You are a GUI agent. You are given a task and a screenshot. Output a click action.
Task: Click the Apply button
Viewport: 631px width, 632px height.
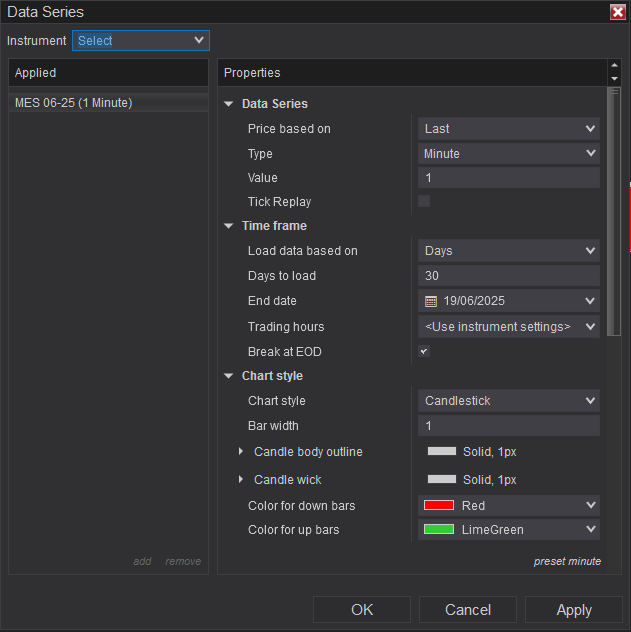pos(574,609)
